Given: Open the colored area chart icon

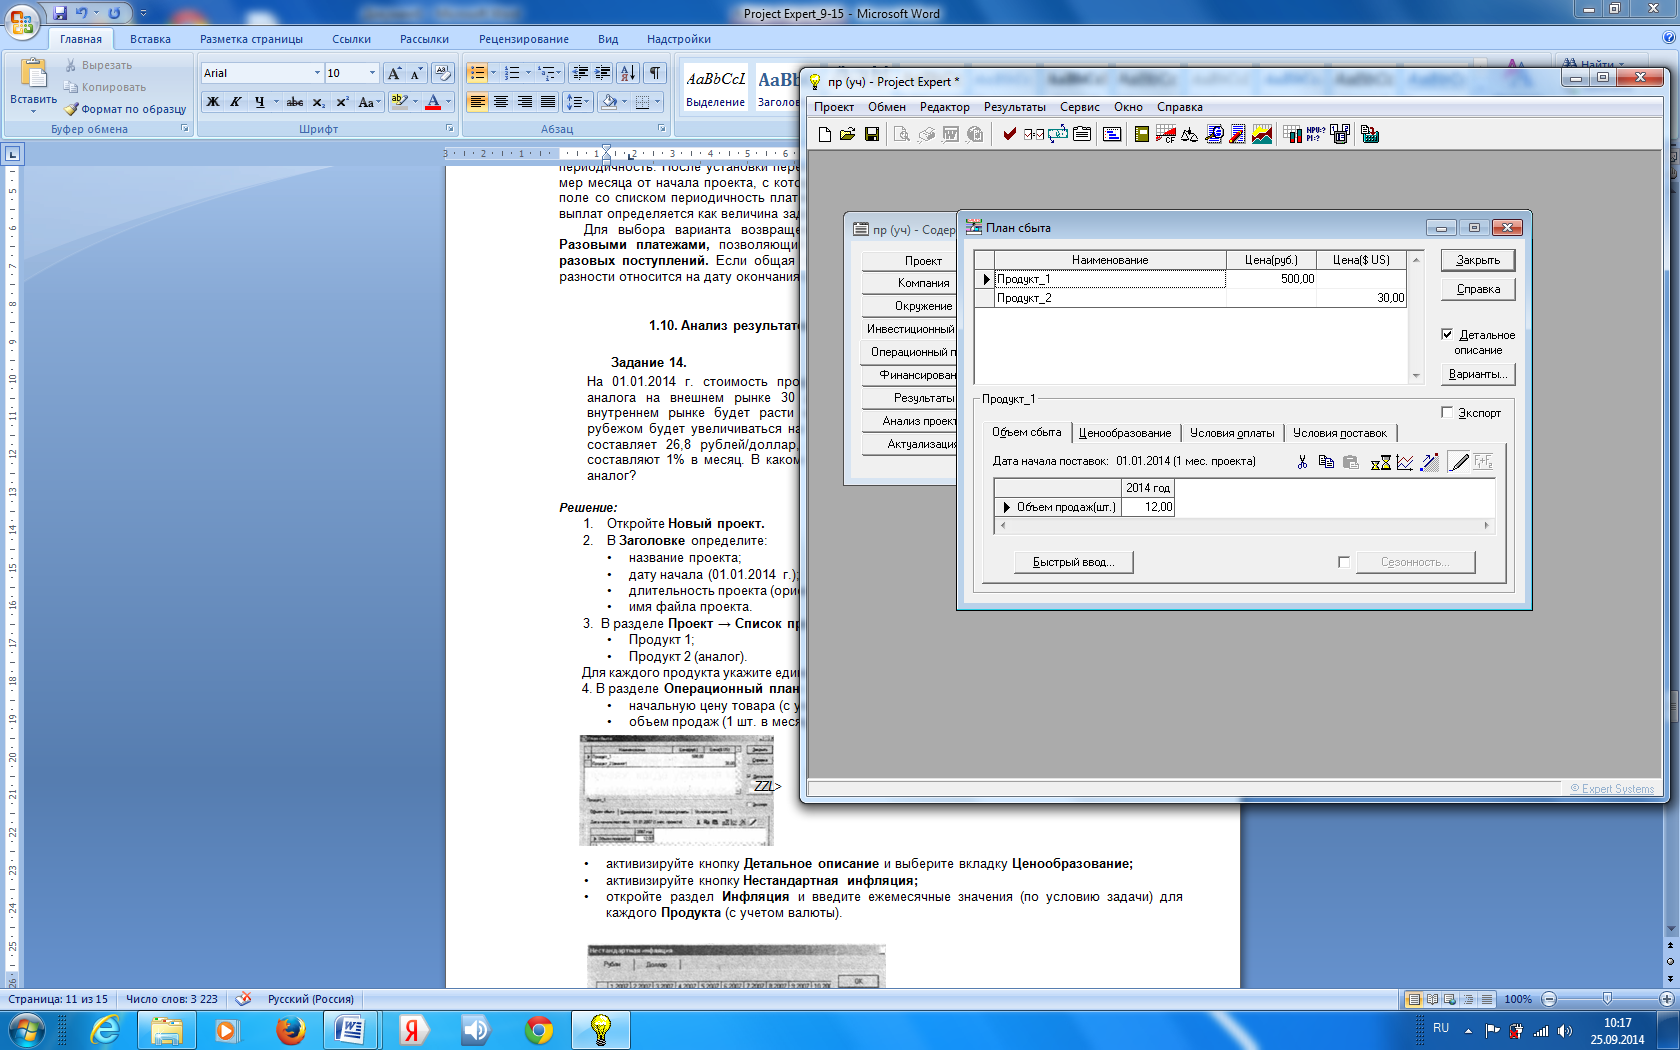Looking at the screenshot, I should [1262, 134].
